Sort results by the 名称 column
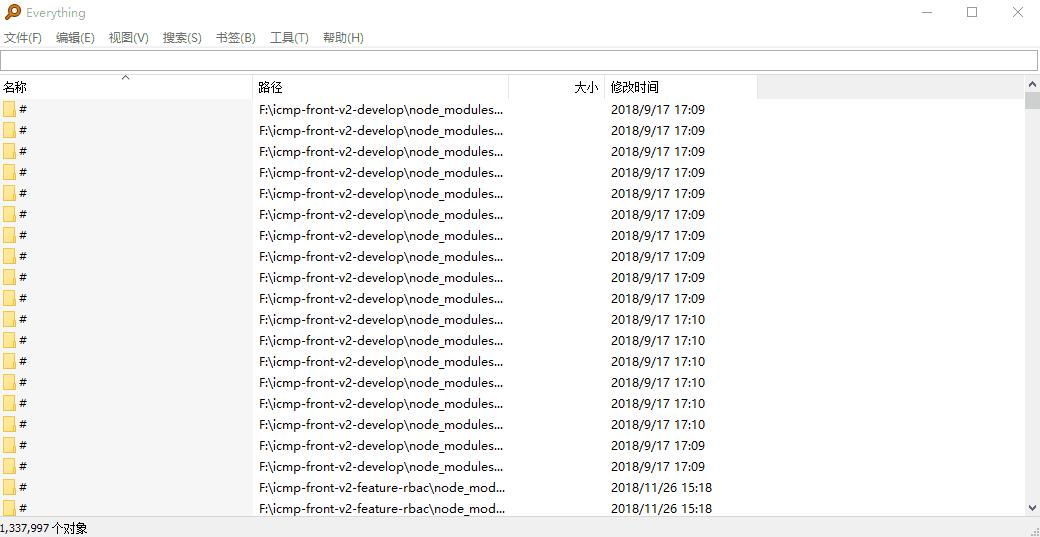Viewport: 1040px width, 537px height. [x=126, y=87]
